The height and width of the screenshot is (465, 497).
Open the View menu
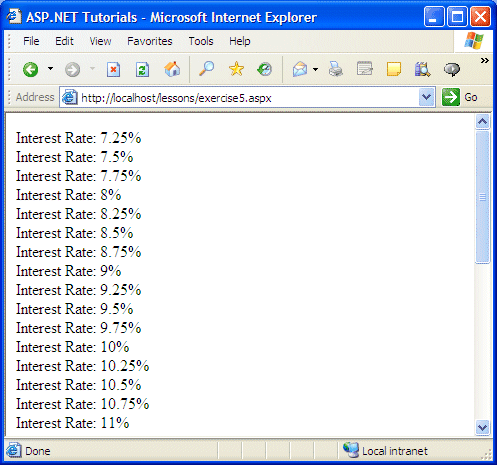click(x=100, y=41)
